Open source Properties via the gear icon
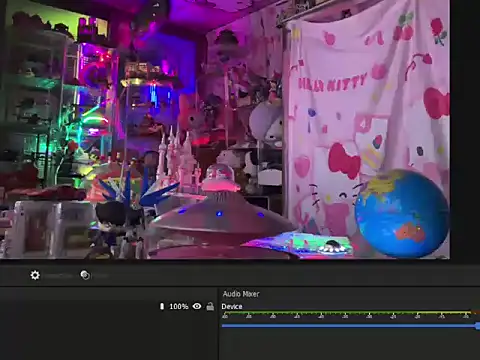 (x=35, y=275)
